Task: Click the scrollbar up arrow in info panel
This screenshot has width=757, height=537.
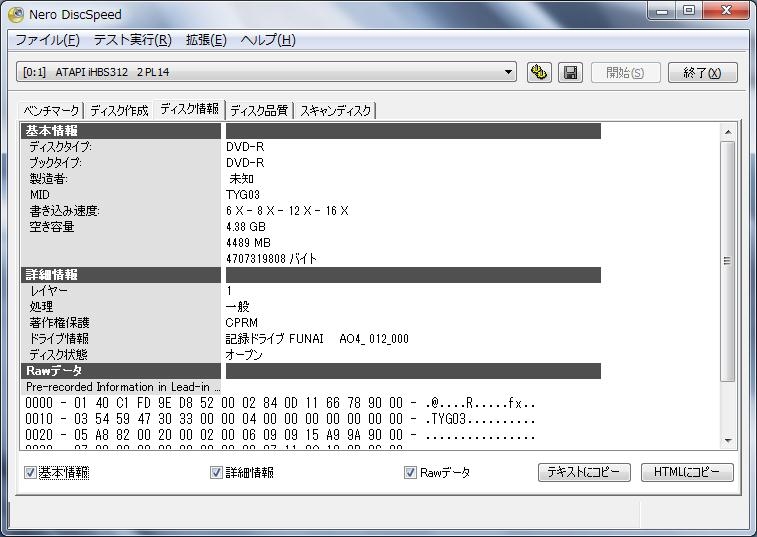Action: 727,132
